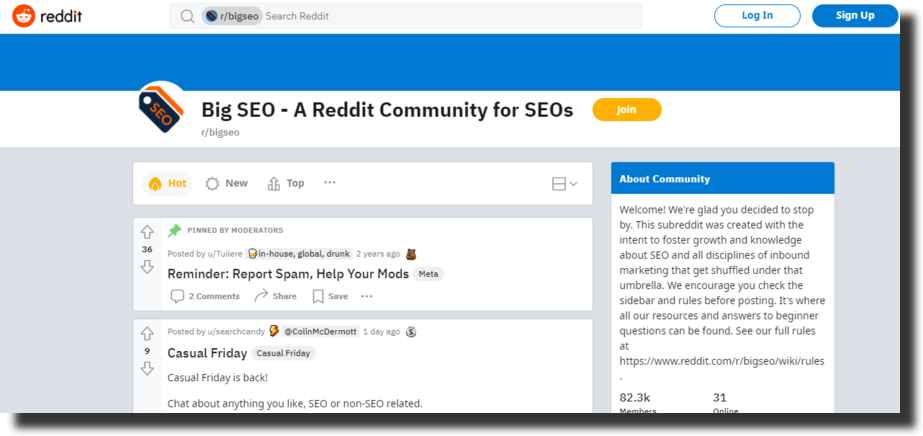Open the Big SEO community avatar

coord(161,108)
